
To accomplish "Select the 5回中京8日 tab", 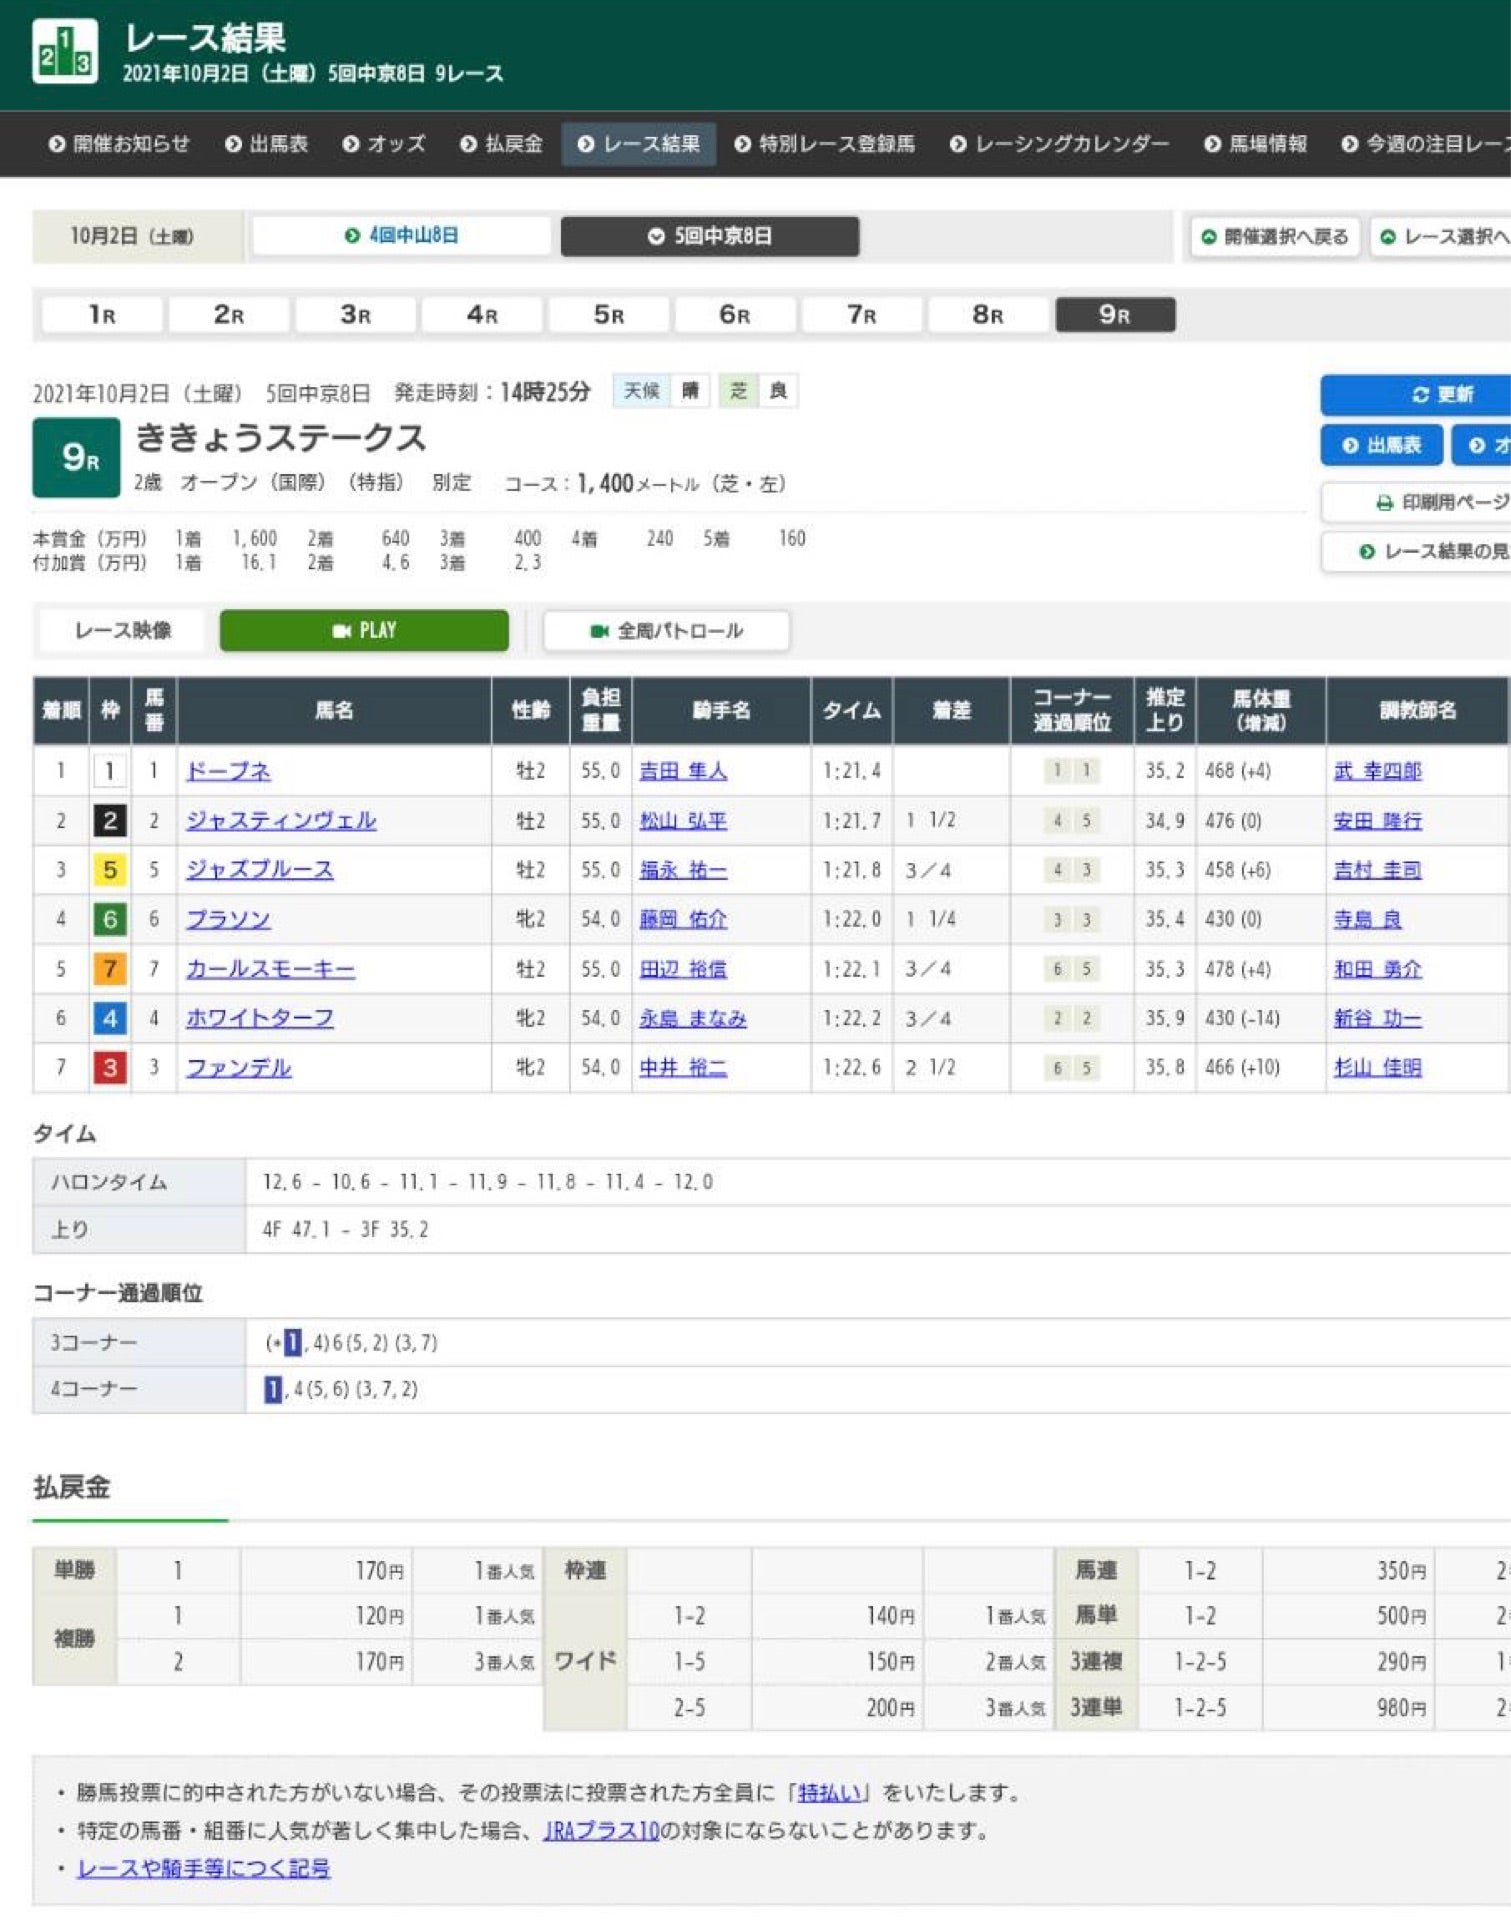I will [x=710, y=236].
